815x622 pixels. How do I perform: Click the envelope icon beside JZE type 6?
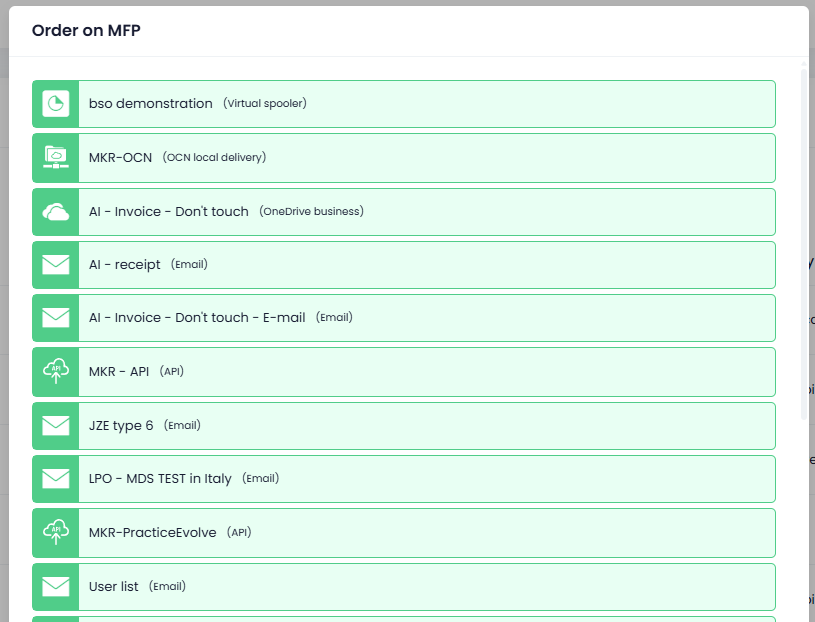coord(55,426)
